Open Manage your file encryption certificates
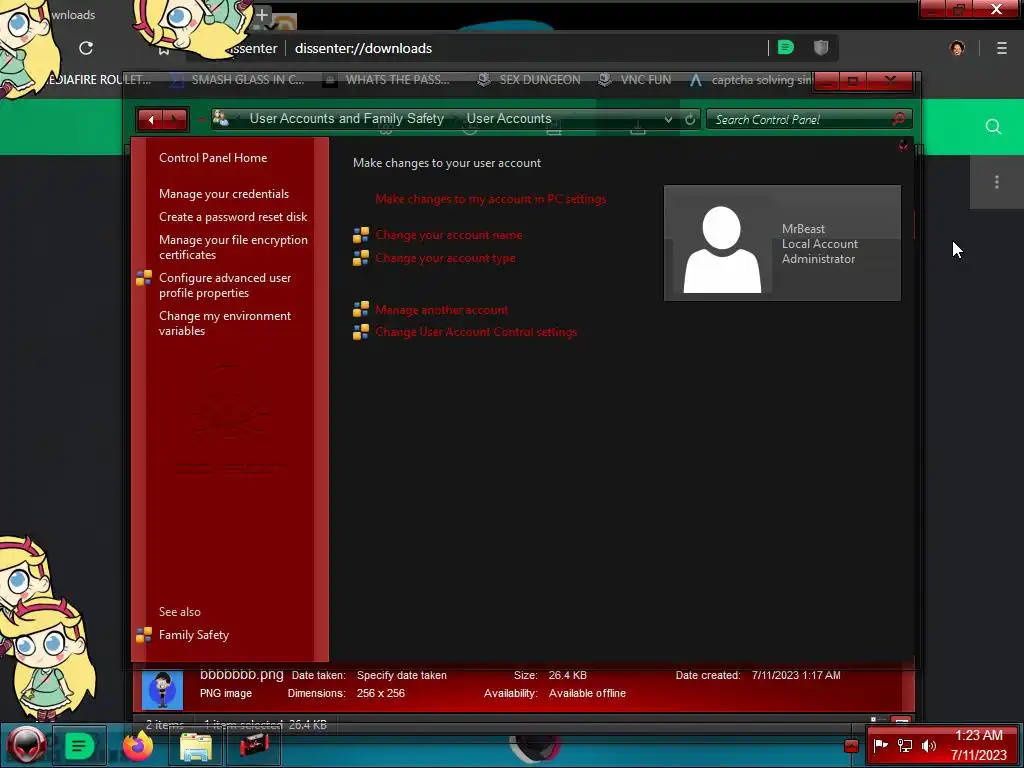This screenshot has height=768, width=1024. 233,247
